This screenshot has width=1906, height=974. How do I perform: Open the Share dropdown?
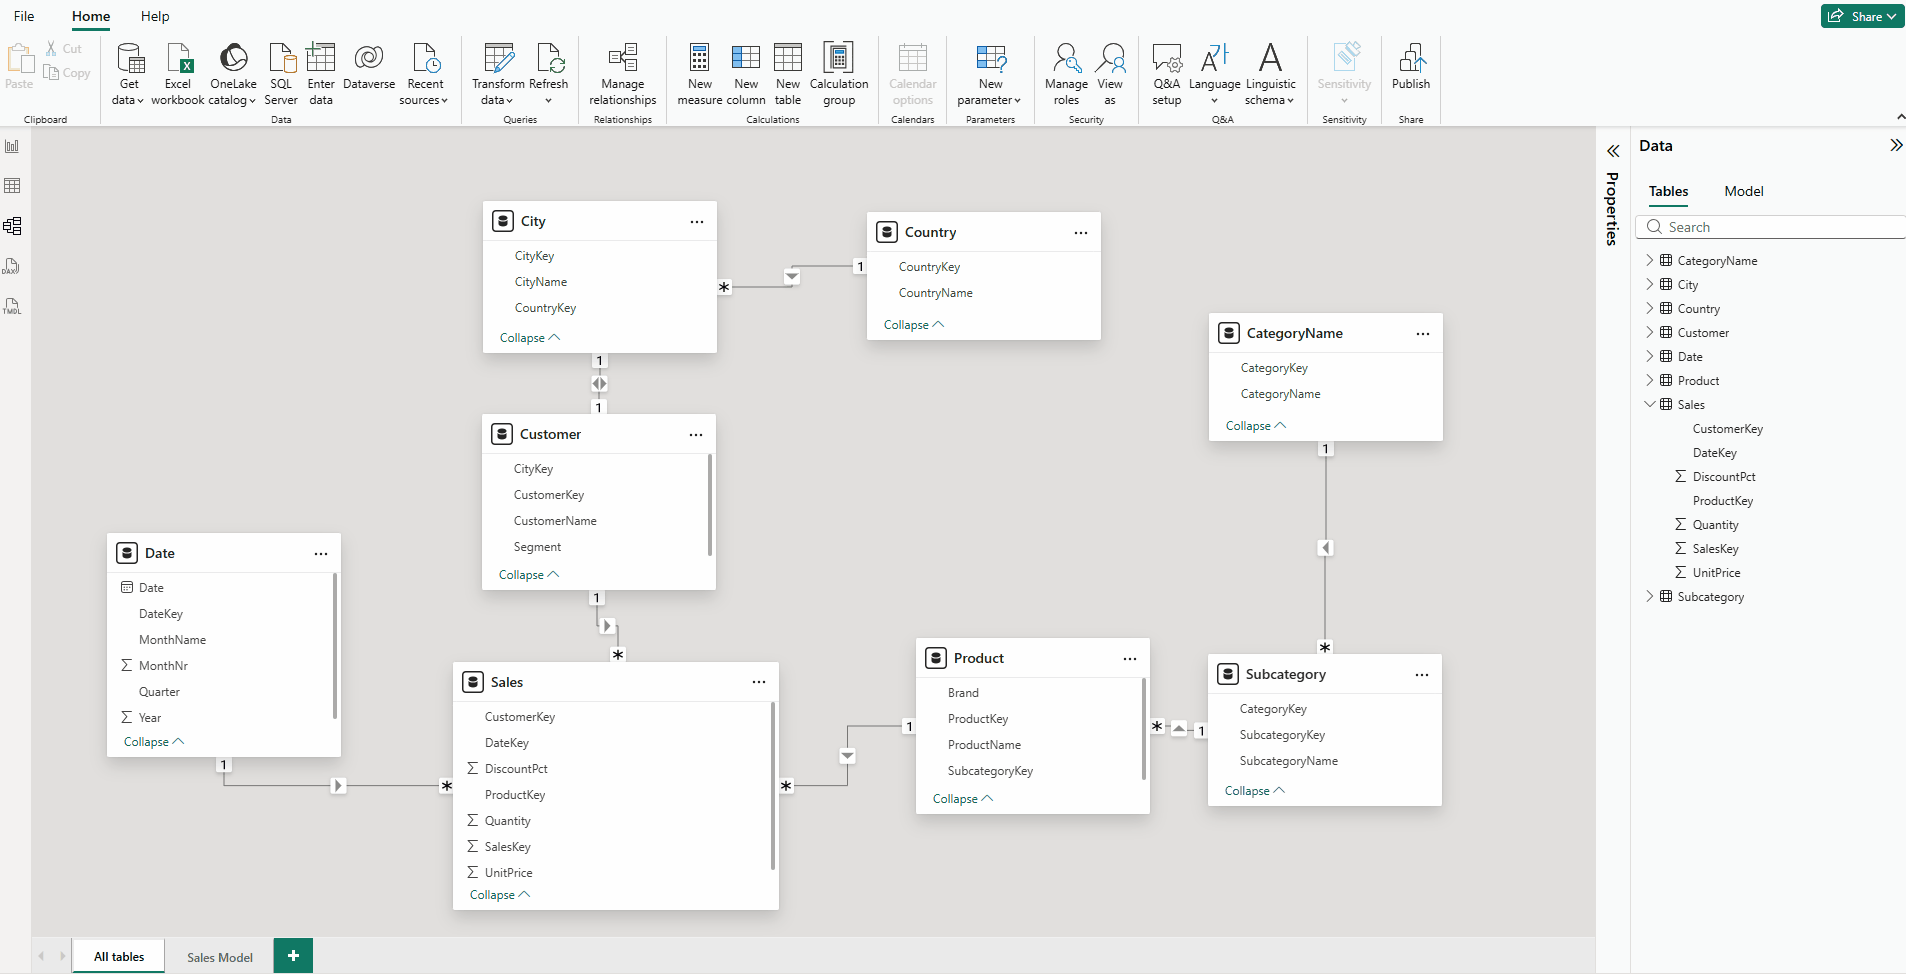tap(1862, 16)
